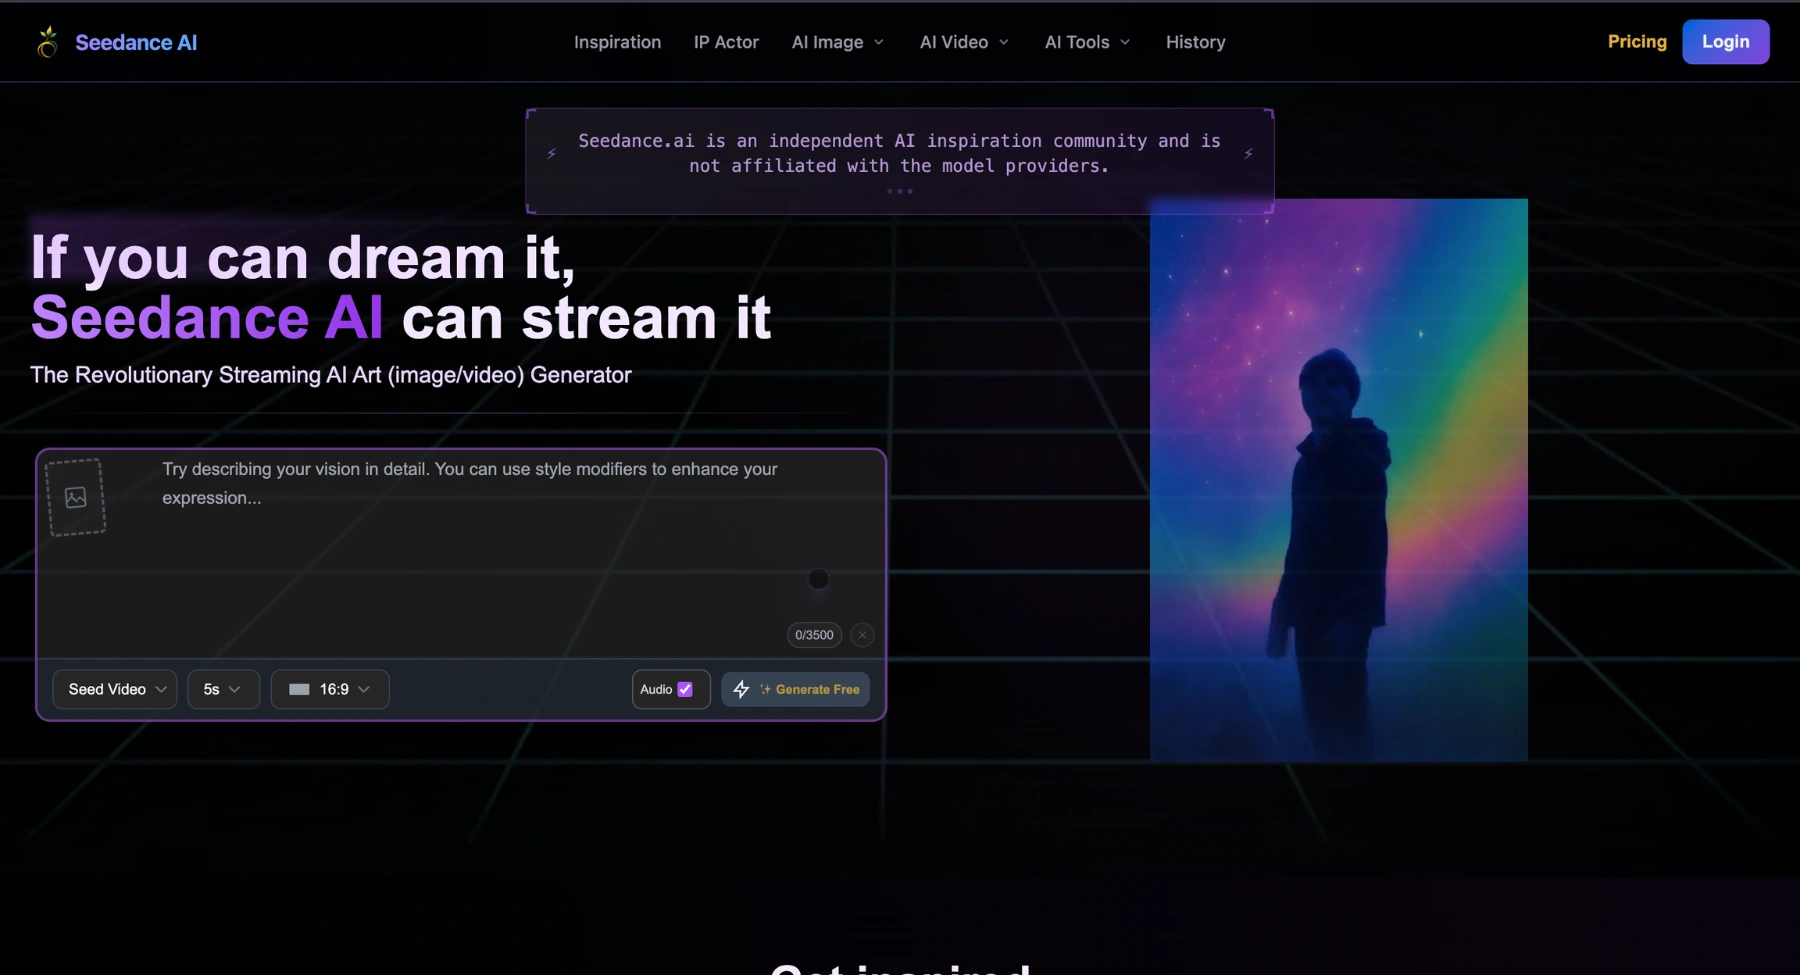1800x975 pixels.
Task: Open the Seed Video model dropdown
Action: (115, 689)
